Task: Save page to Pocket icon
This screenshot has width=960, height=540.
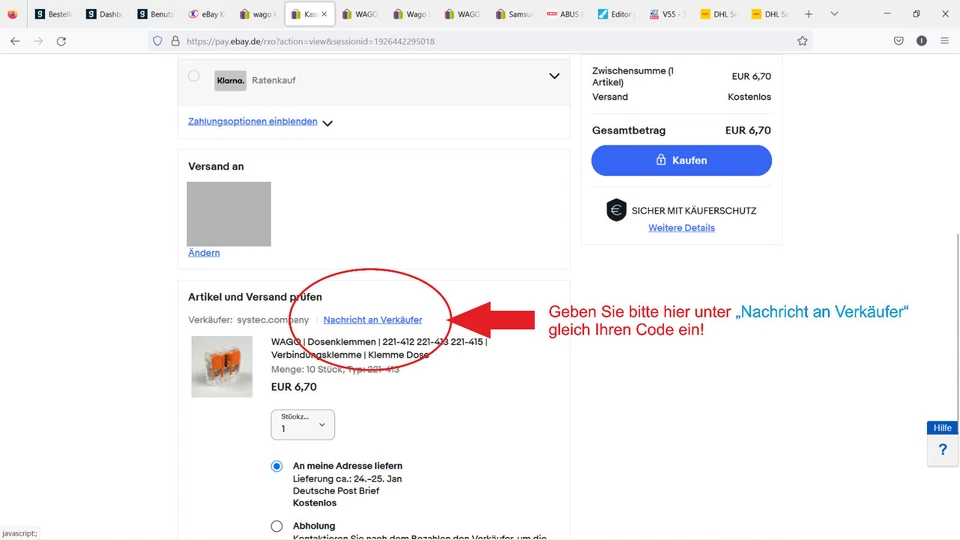Action: point(898,41)
